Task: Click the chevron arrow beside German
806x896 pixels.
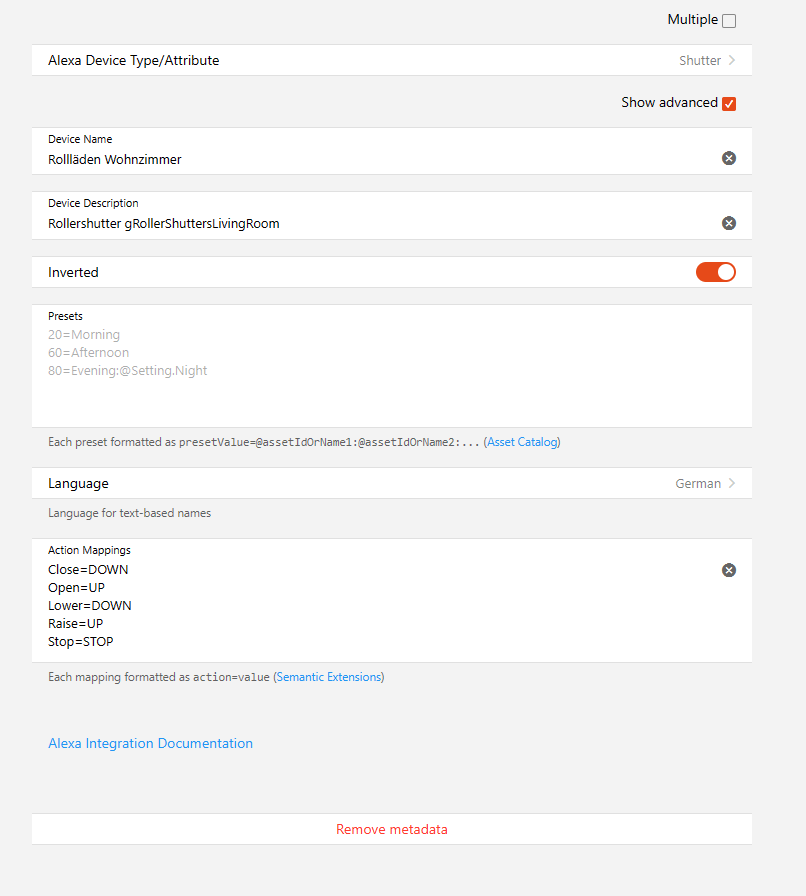Action: tap(732, 483)
